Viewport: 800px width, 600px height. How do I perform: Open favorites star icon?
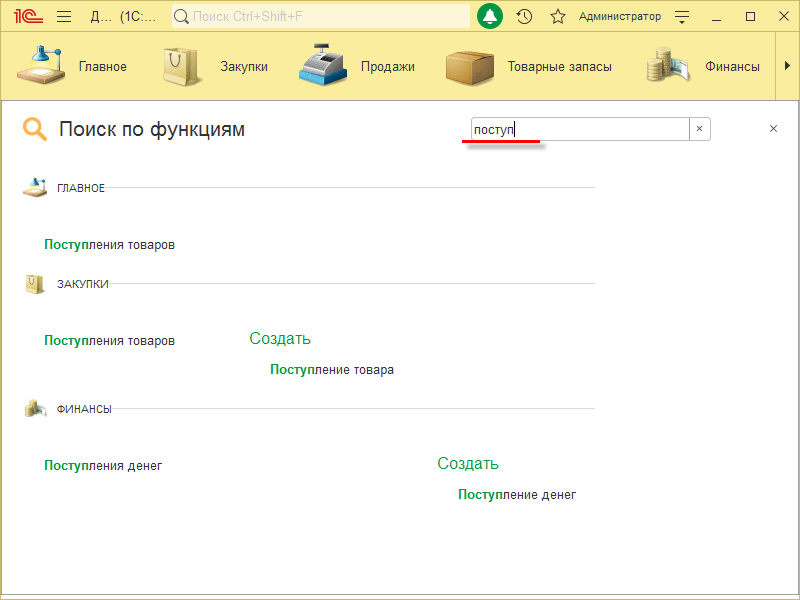point(558,16)
